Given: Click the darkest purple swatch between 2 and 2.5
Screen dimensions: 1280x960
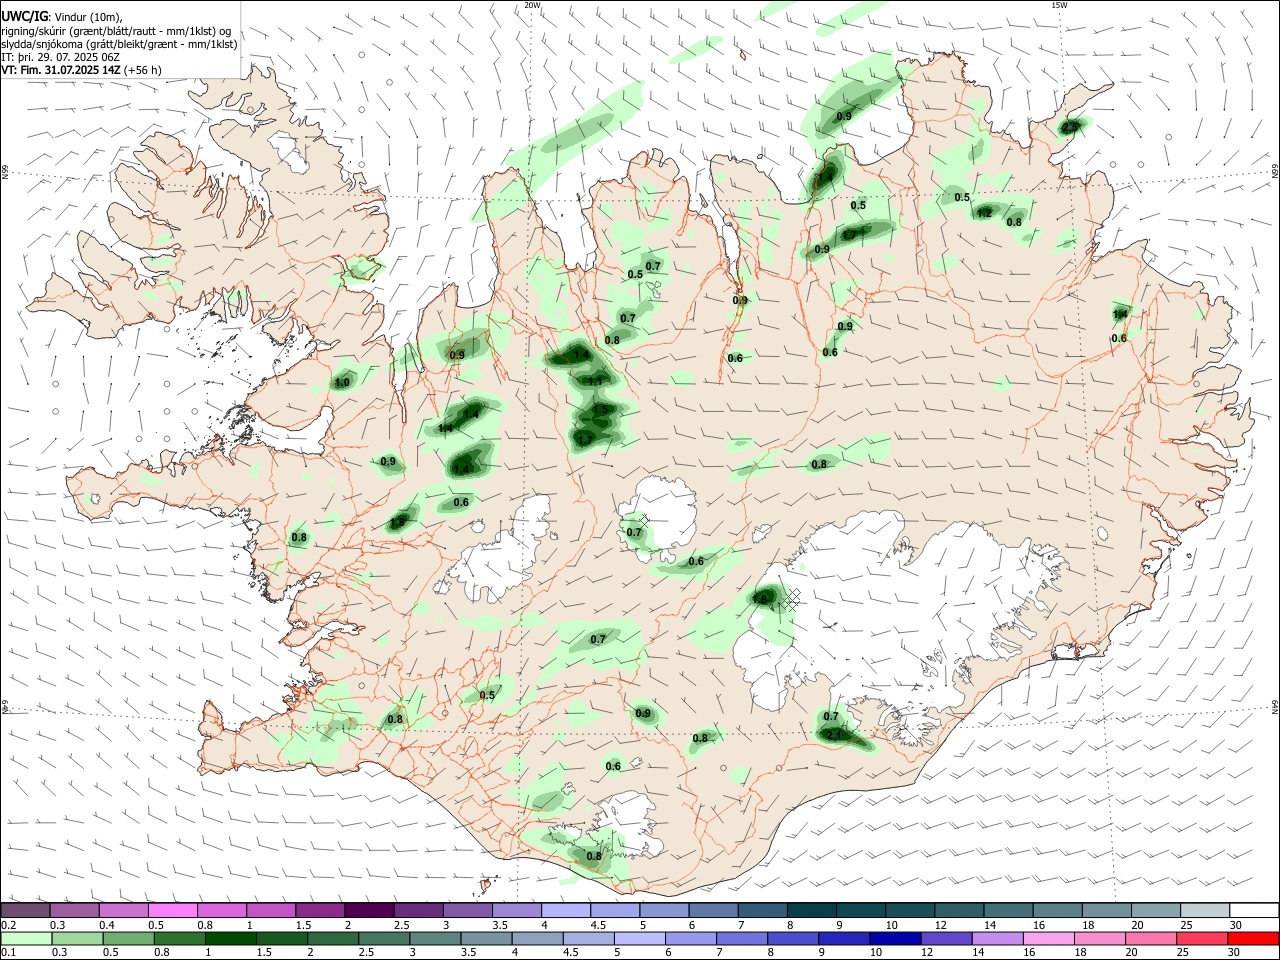Looking at the screenshot, I should tap(369, 911).
